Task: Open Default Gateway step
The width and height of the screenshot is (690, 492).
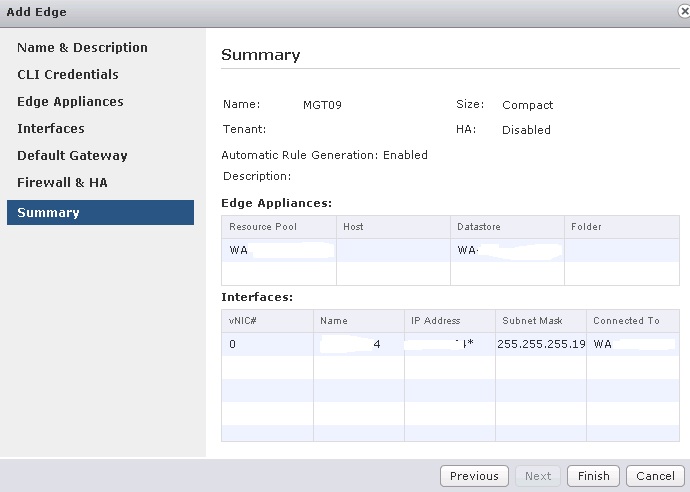Action: click(72, 156)
